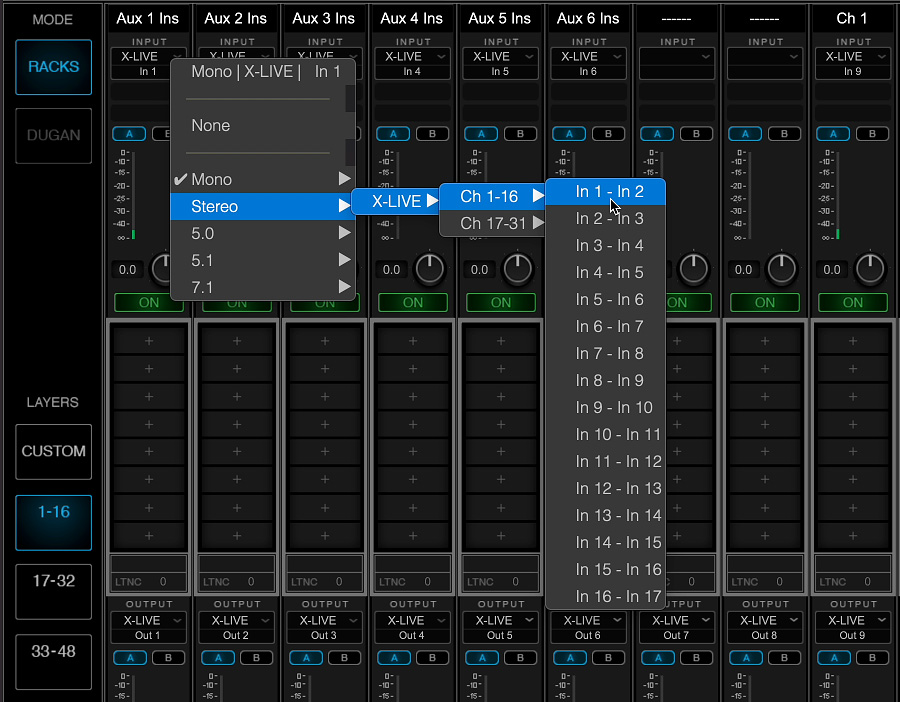900x702 pixels.
Task: Click the Aux 4 gain value field
Action: pyautogui.click(x=392, y=270)
